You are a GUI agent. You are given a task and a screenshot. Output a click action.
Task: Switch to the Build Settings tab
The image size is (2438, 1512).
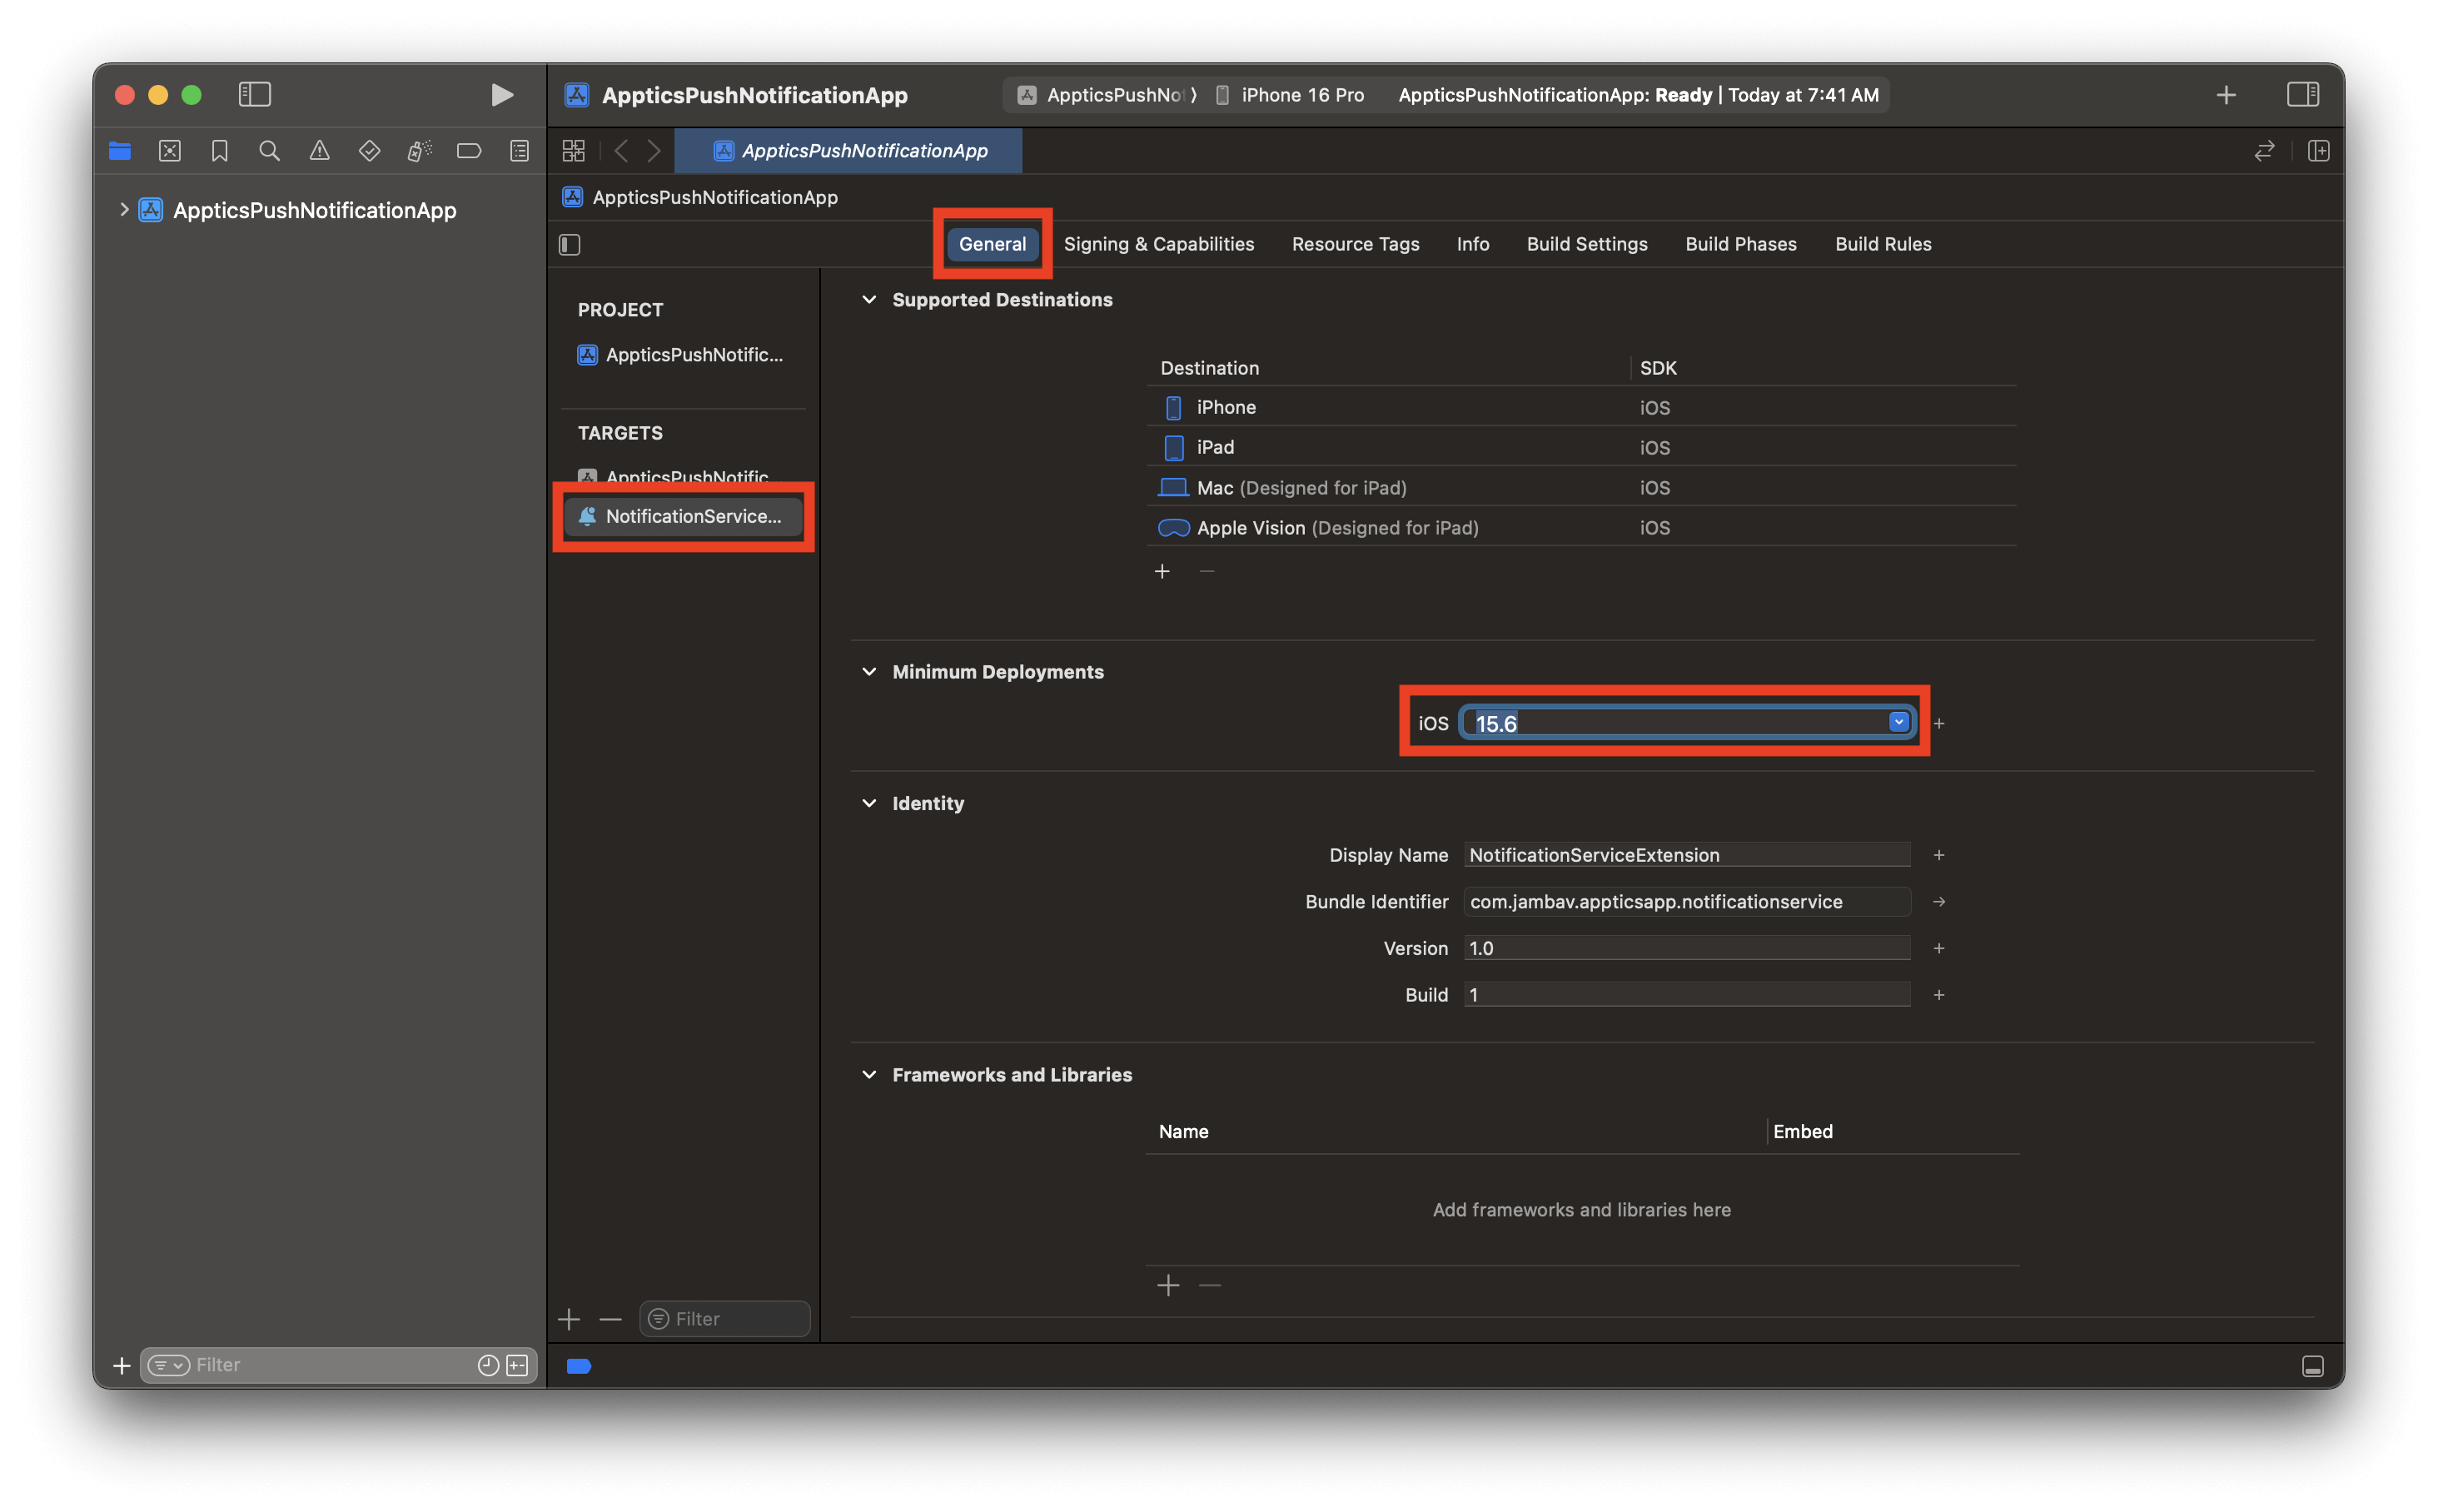pyautogui.click(x=1586, y=245)
